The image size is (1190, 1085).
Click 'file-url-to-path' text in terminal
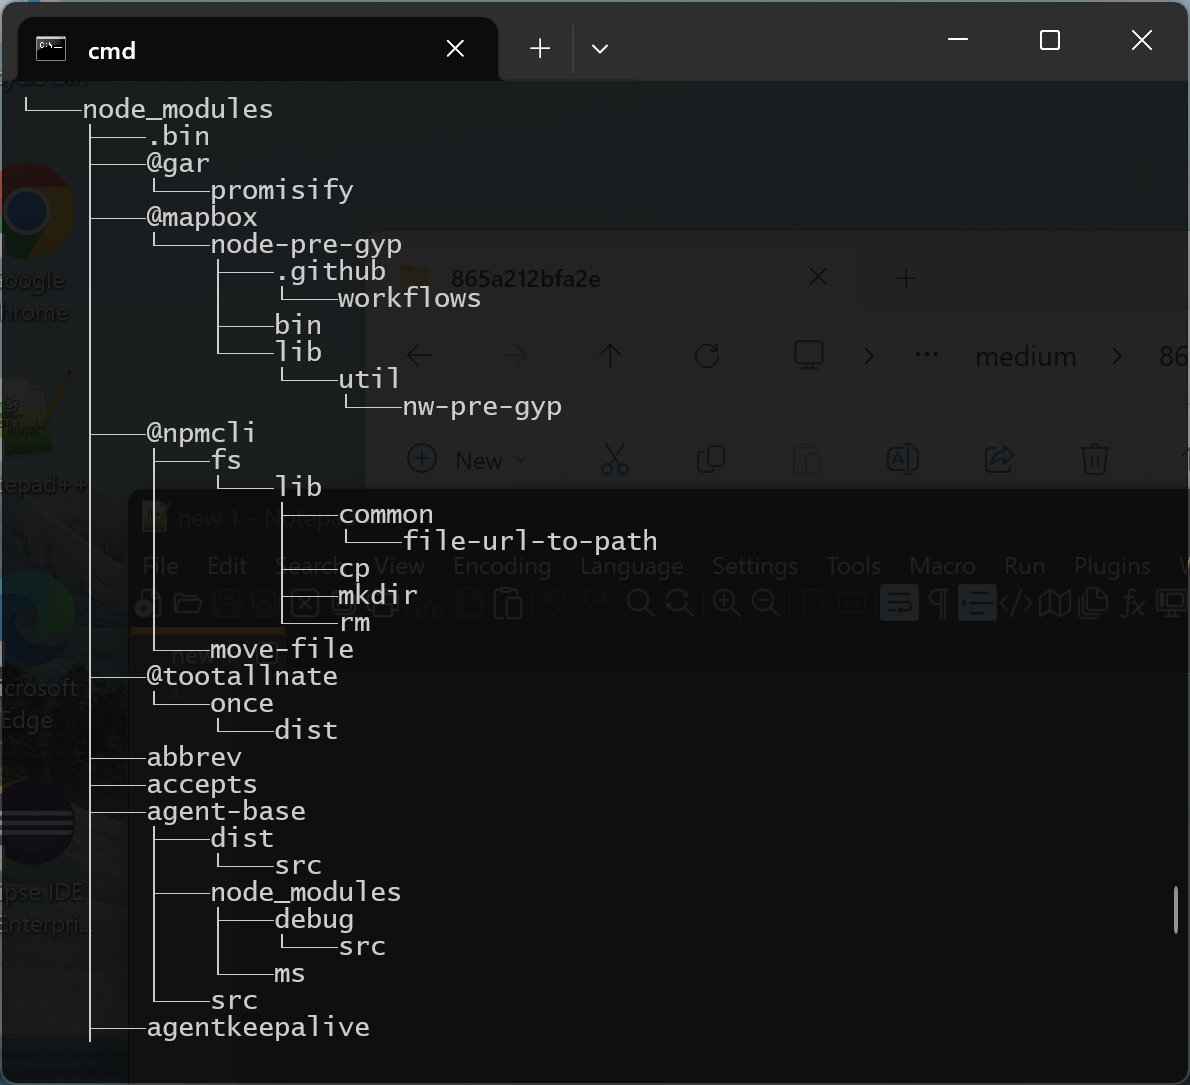point(530,541)
